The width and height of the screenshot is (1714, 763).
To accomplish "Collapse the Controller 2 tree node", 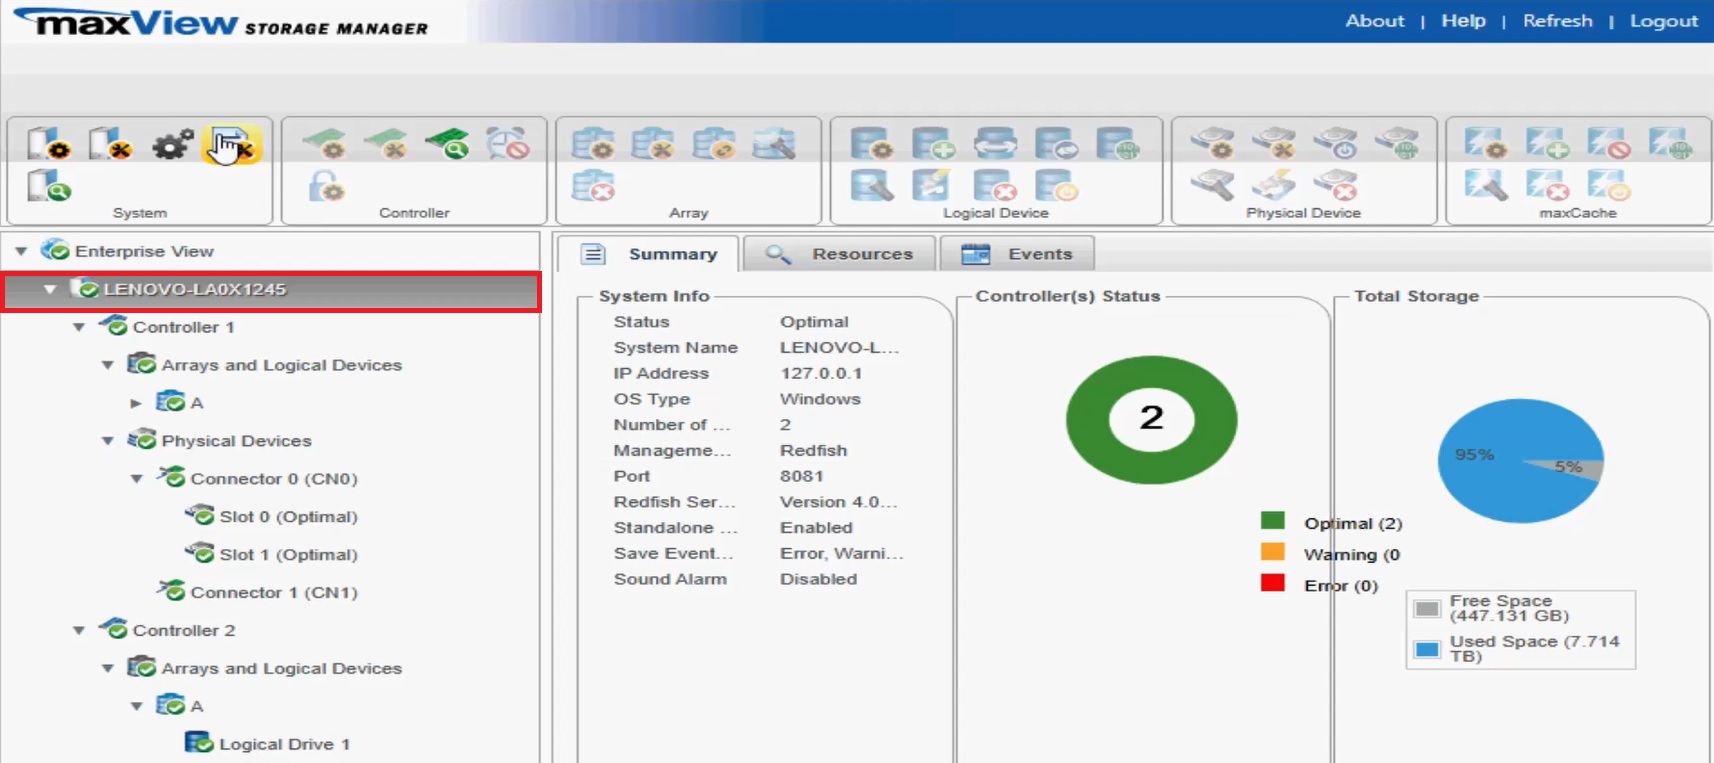I will [x=79, y=630].
